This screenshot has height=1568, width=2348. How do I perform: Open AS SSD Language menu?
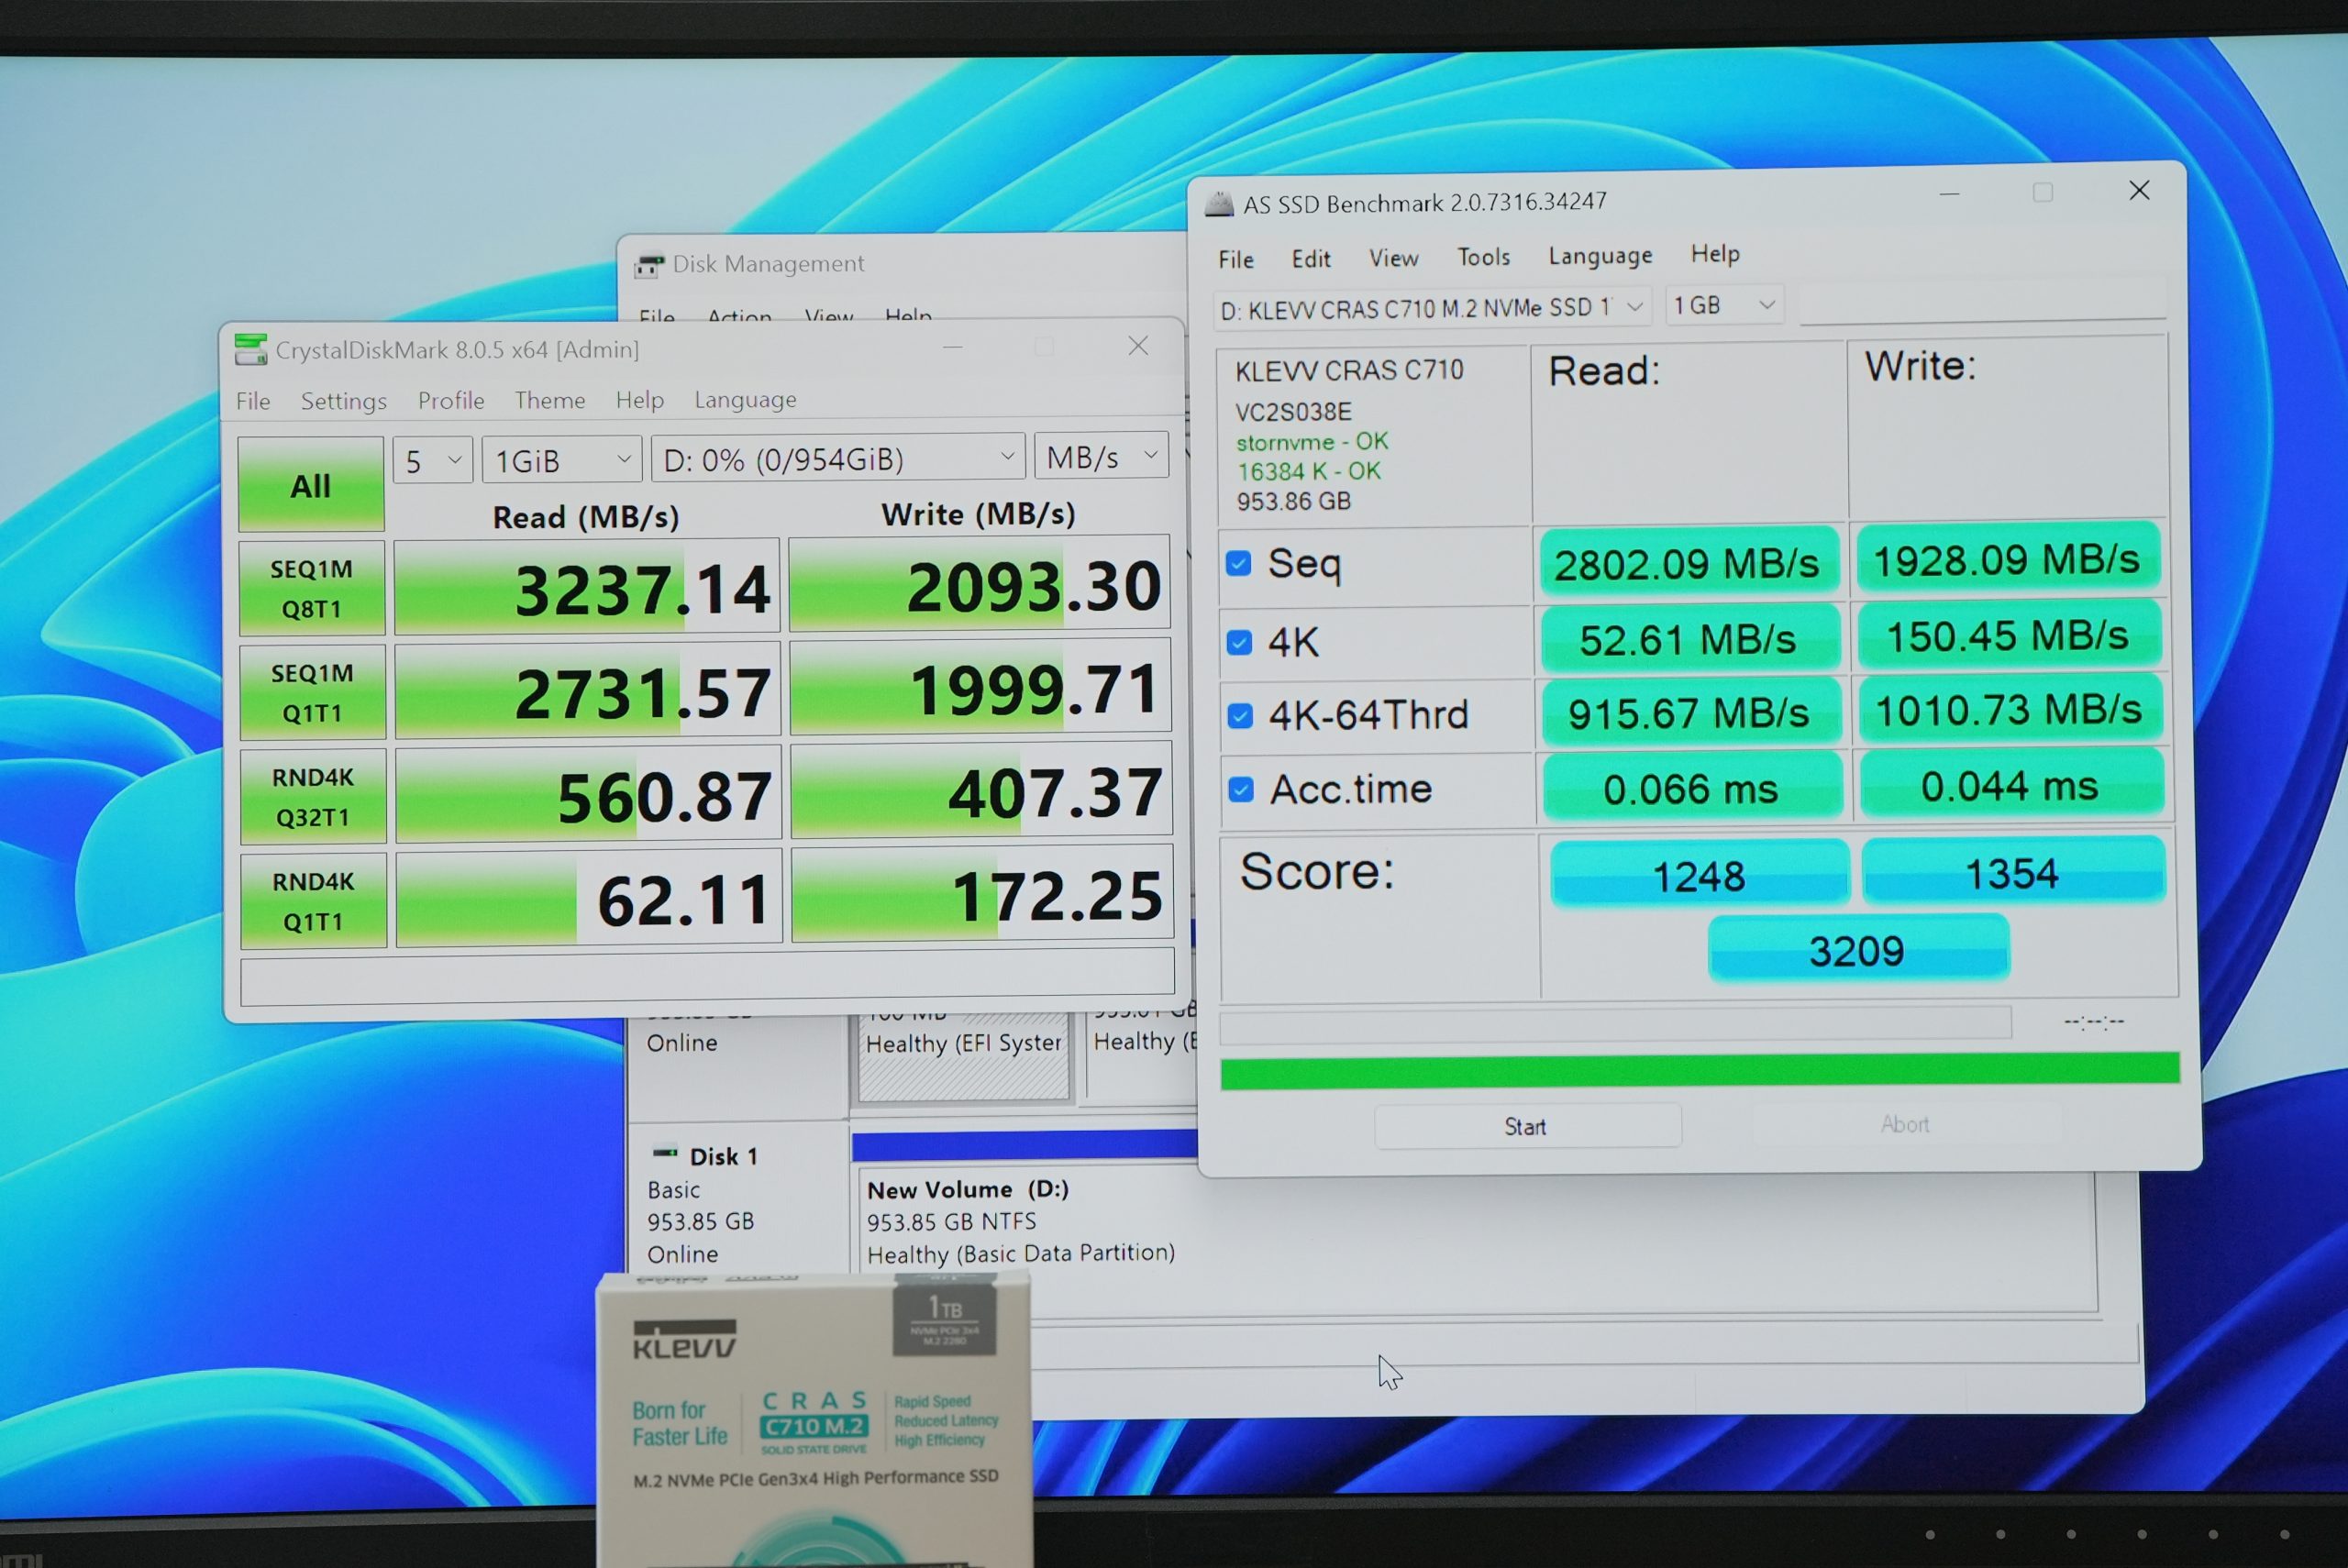click(x=1600, y=256)
